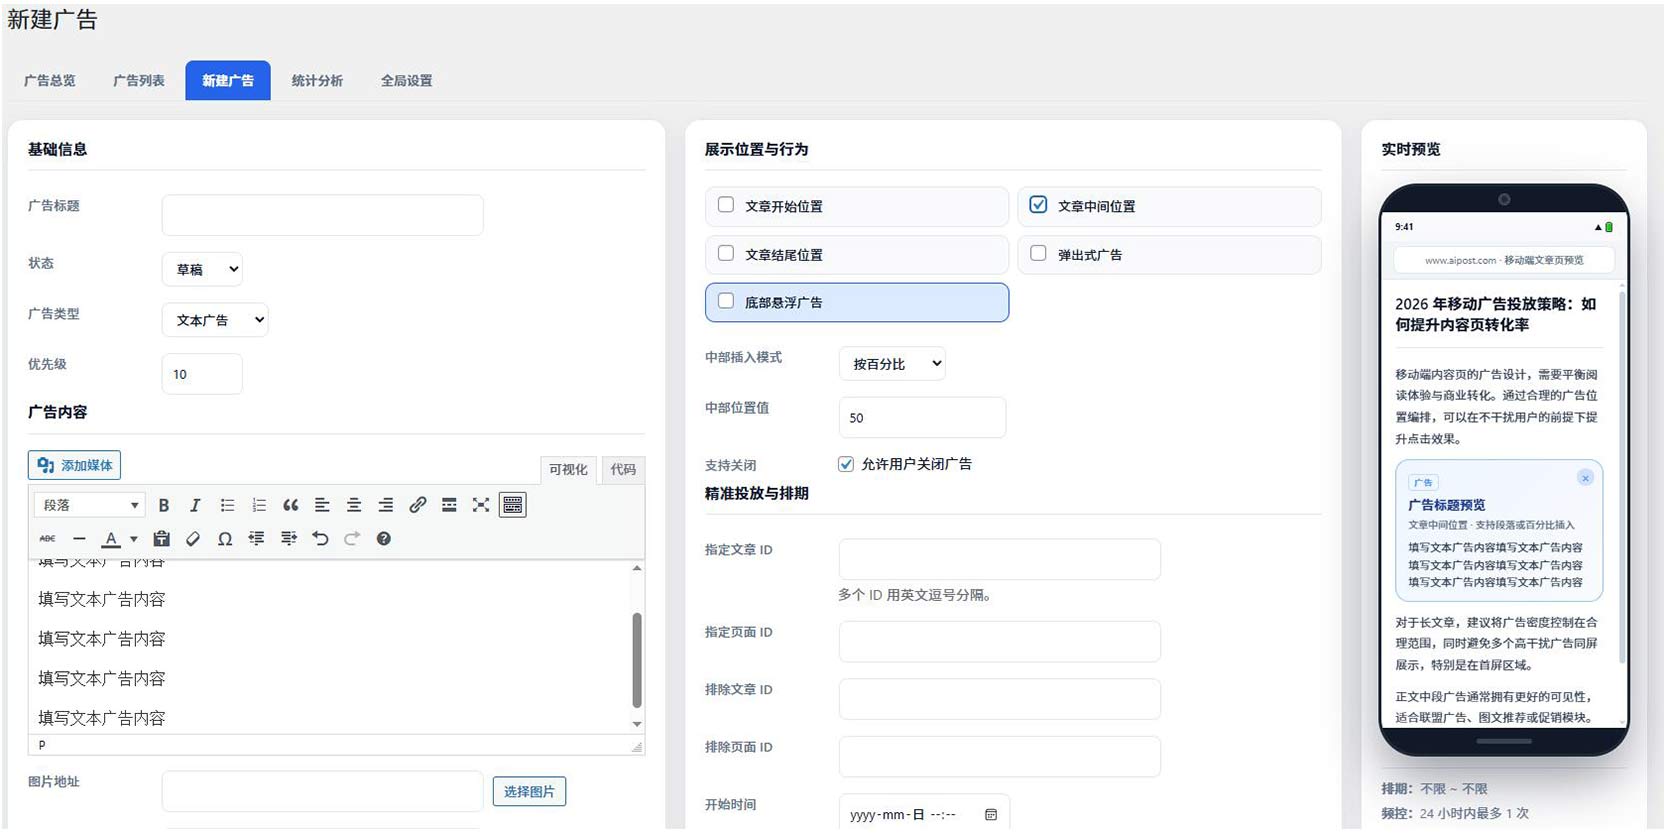
Task: Align editor text left
Action: pos(322,505)
